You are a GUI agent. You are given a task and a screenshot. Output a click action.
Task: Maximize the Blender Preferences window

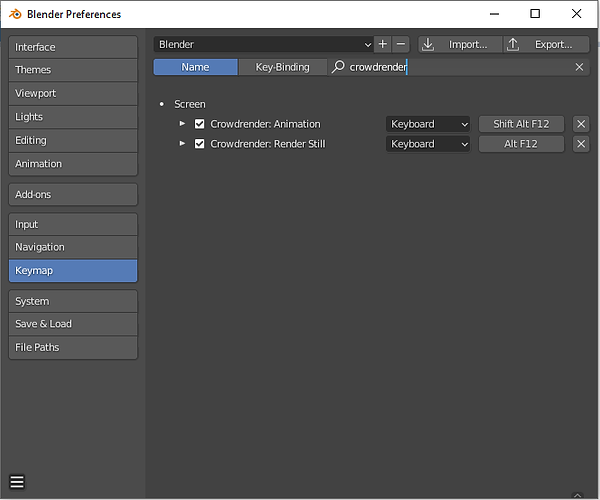point(535,14)
